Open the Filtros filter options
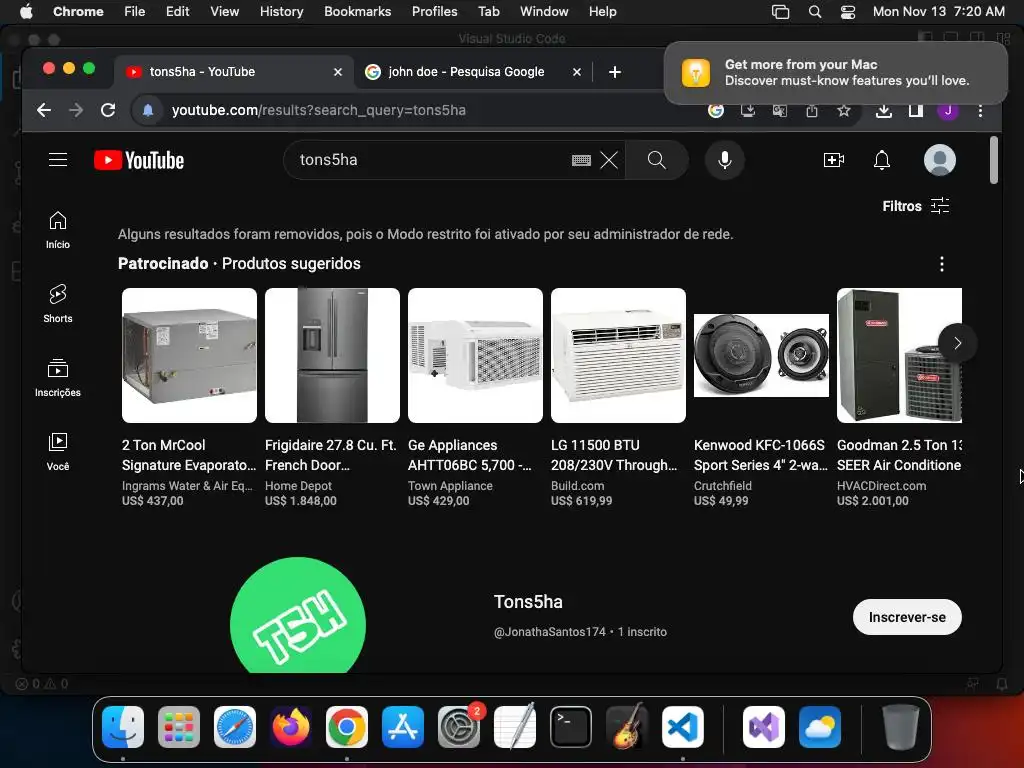Image resolution: width=1024 pixels, height=768 pixels. (x=916, y=206)
